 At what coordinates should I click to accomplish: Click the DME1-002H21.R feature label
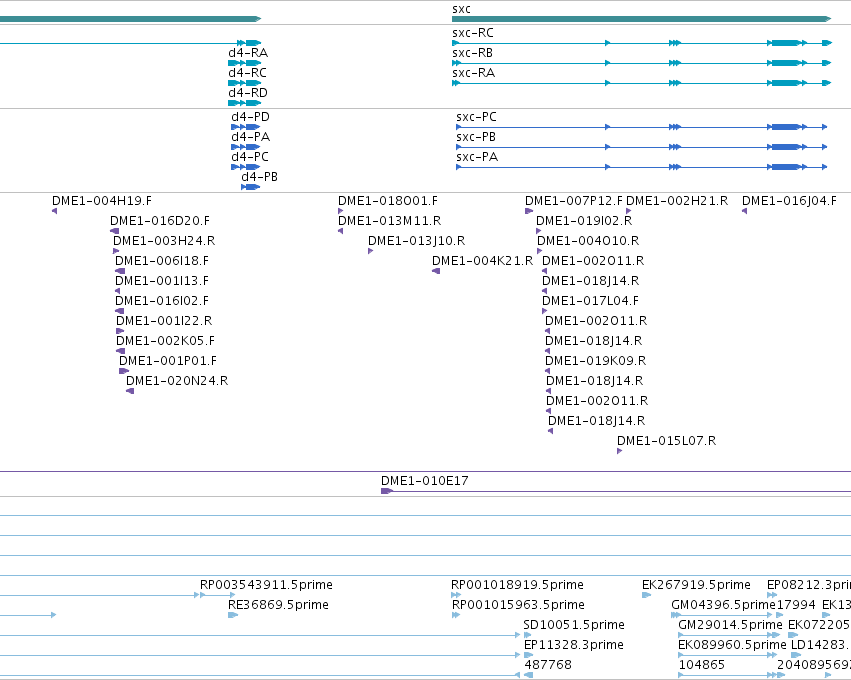(677, 201)
